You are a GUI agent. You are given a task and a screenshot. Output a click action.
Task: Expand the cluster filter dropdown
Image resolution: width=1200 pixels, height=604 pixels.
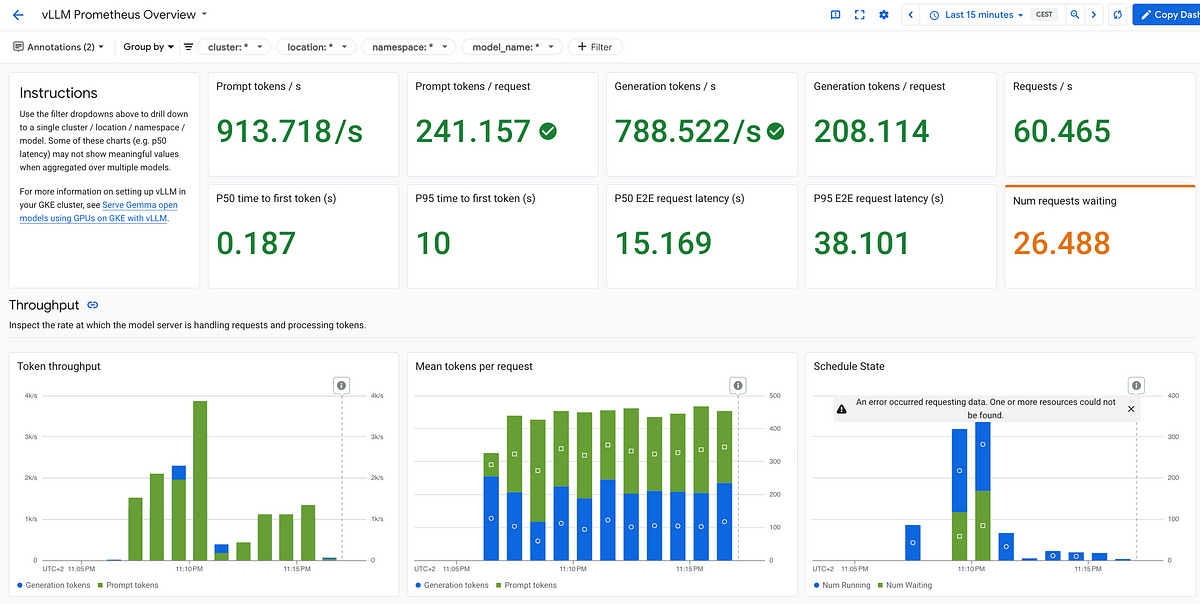point(236,47)
